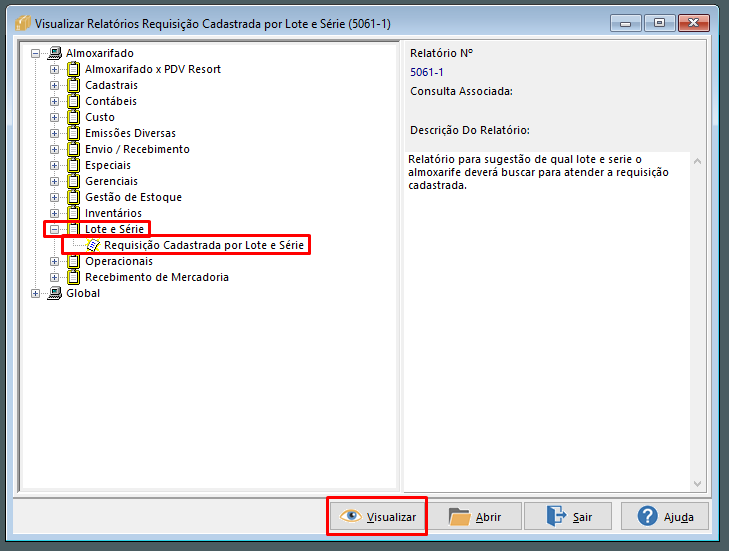The height and width of the screenshot is (551, 729).
Task: Click the Ajuda button
Action: point(665,516)
